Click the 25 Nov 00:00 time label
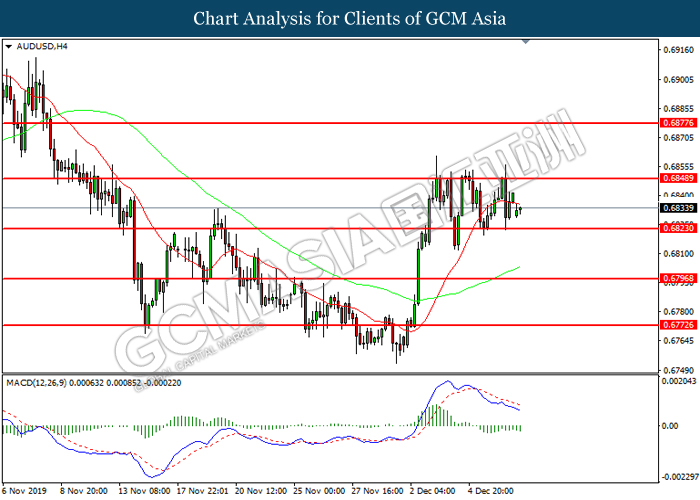Screen dimensions: 700x500 (x=319, y=491)
